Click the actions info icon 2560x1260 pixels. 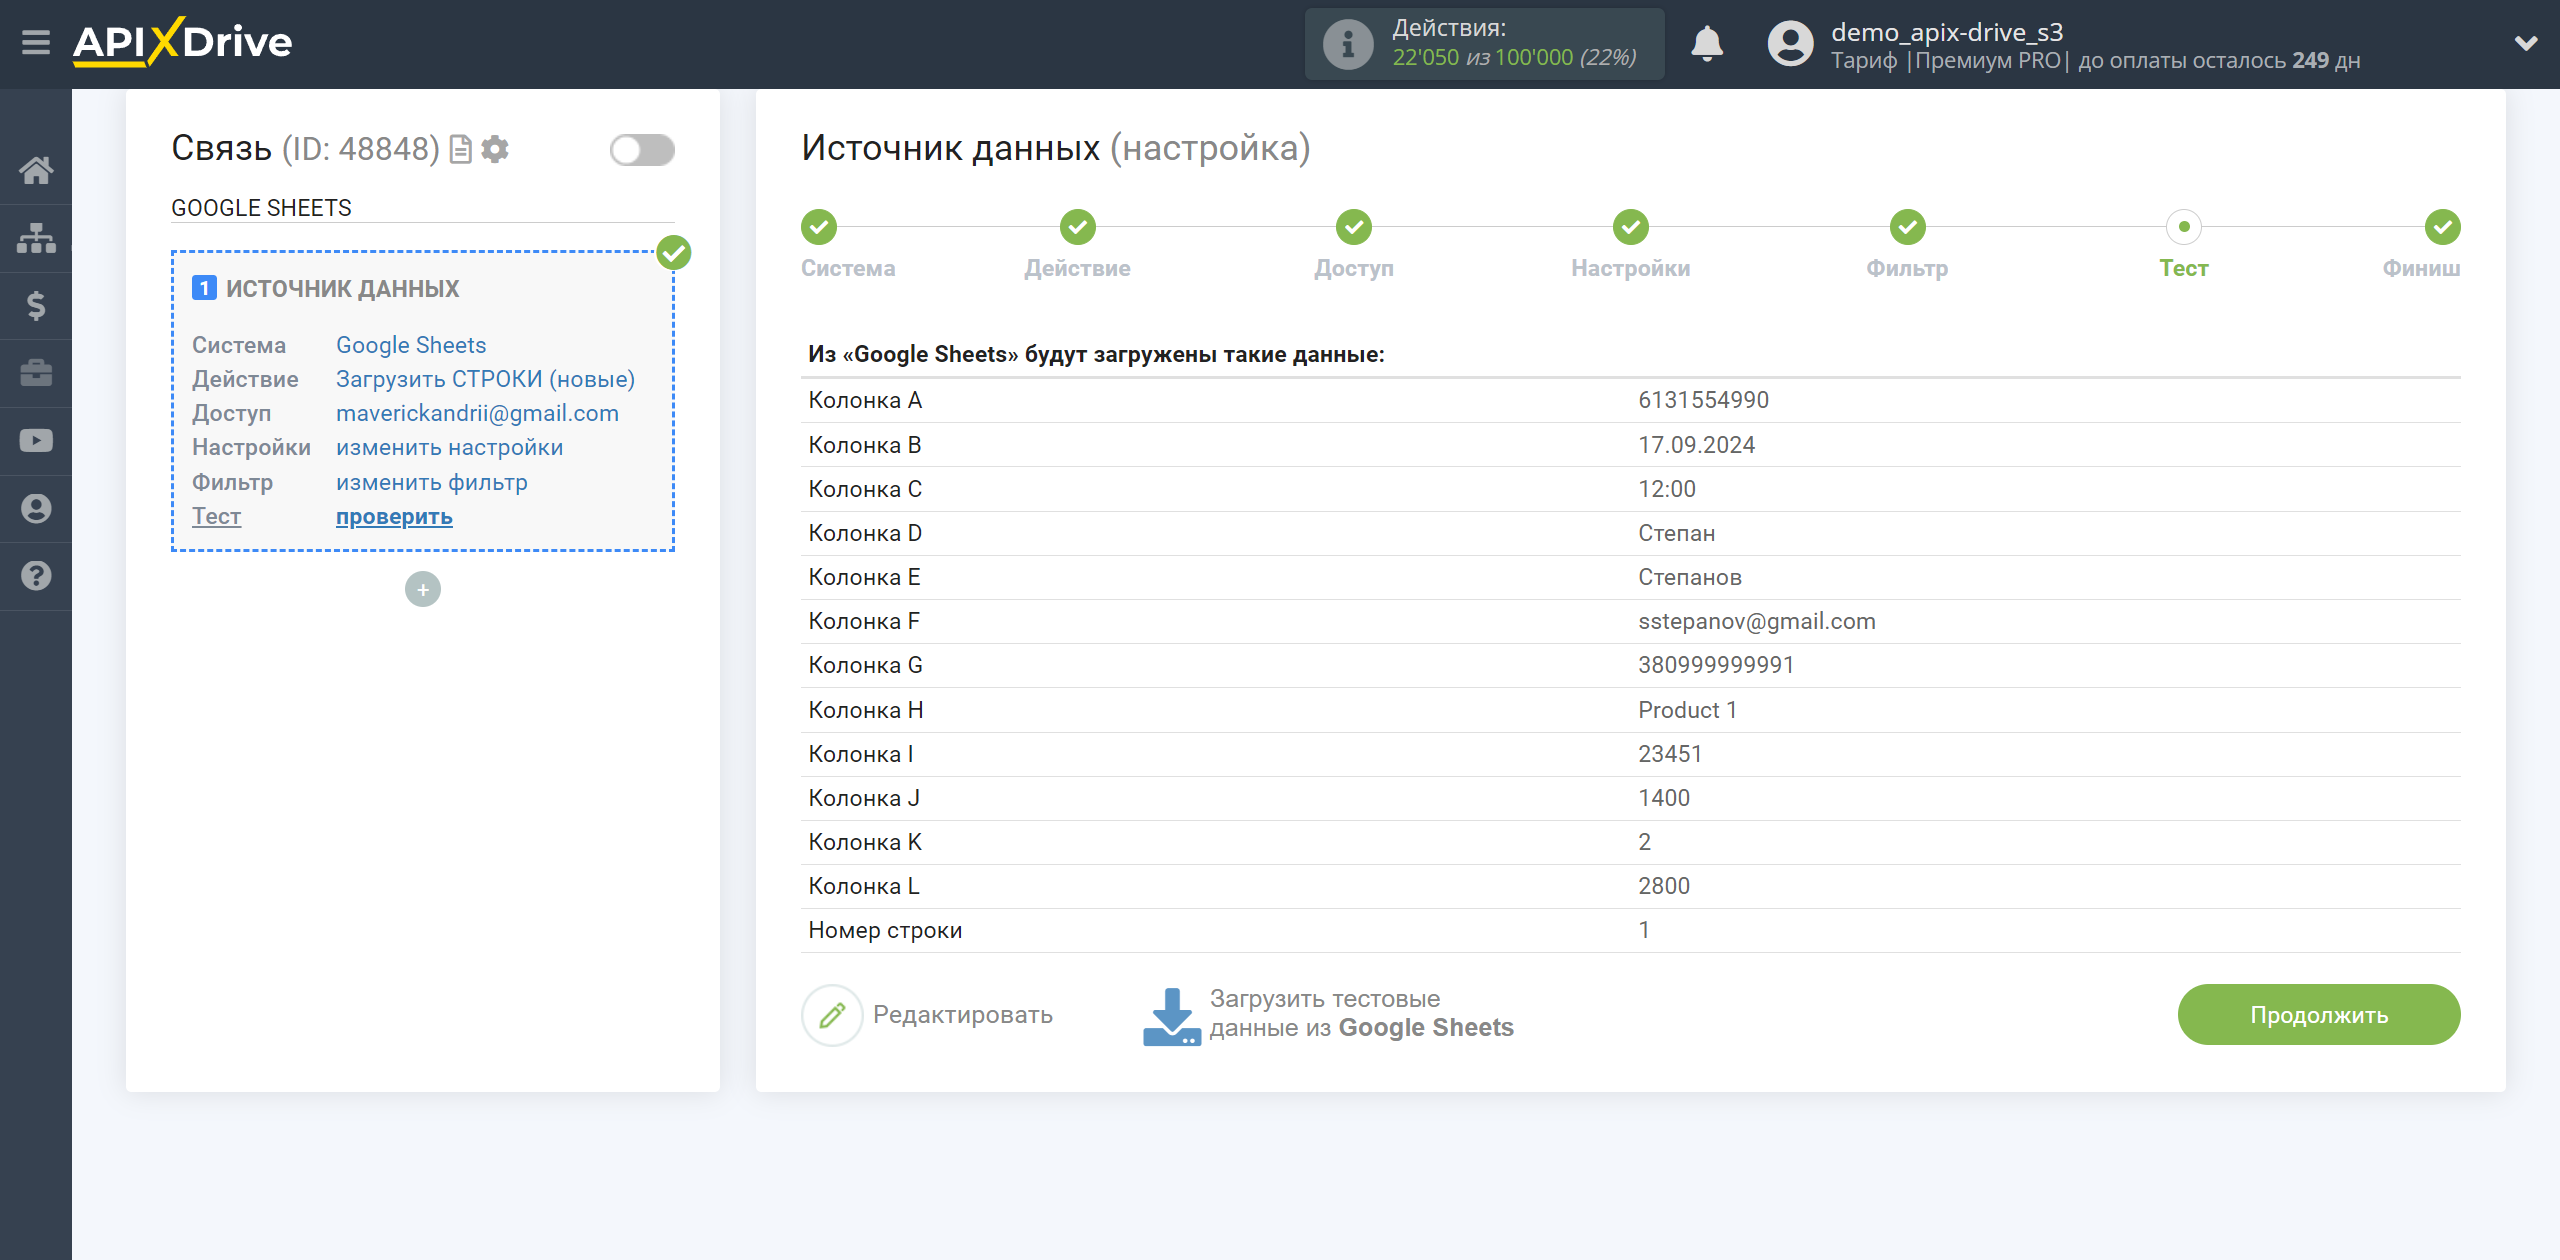pos(1347,44)
